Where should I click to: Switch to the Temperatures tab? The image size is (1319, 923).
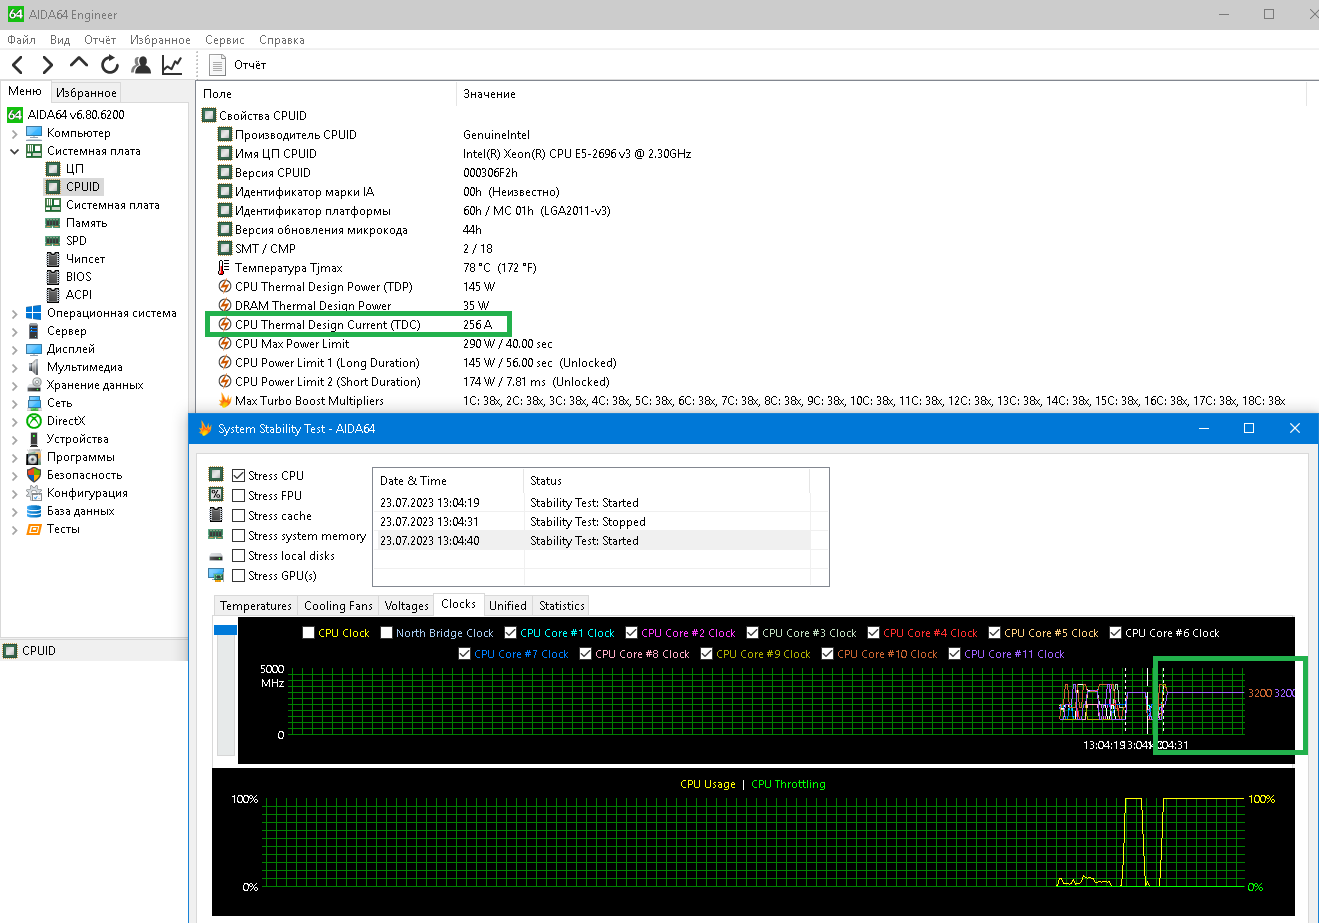click(x=256, y=606)
